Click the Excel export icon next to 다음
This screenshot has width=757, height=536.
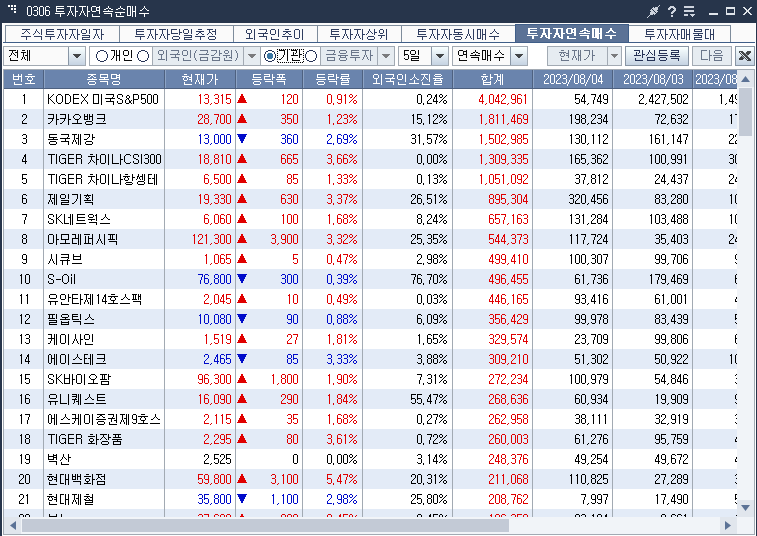(x=744, y=56)
